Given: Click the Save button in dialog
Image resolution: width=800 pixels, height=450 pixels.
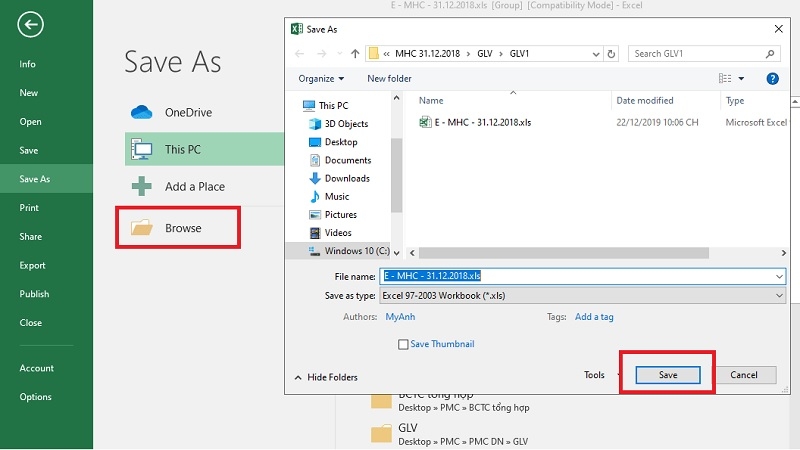Looking at the screenshot, I should point(668,375).
